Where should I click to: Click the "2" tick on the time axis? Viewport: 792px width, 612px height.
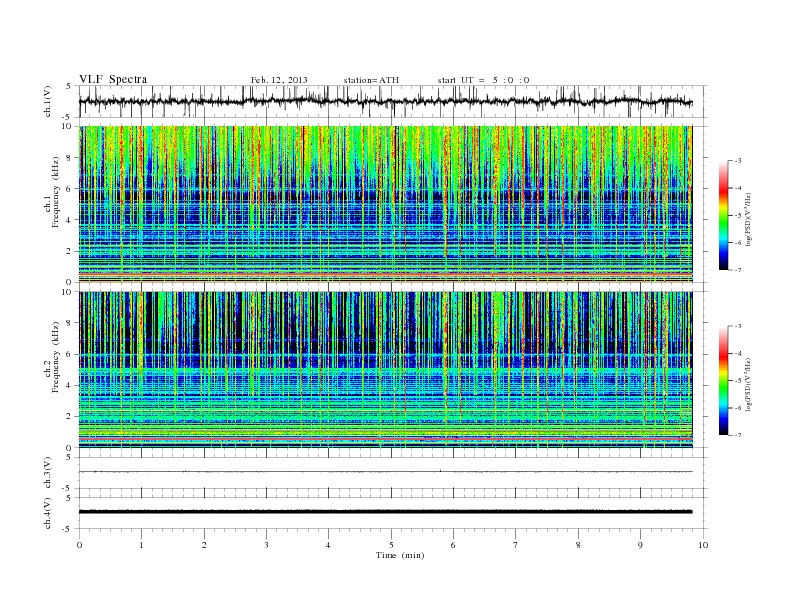click(x=204, y=545)
